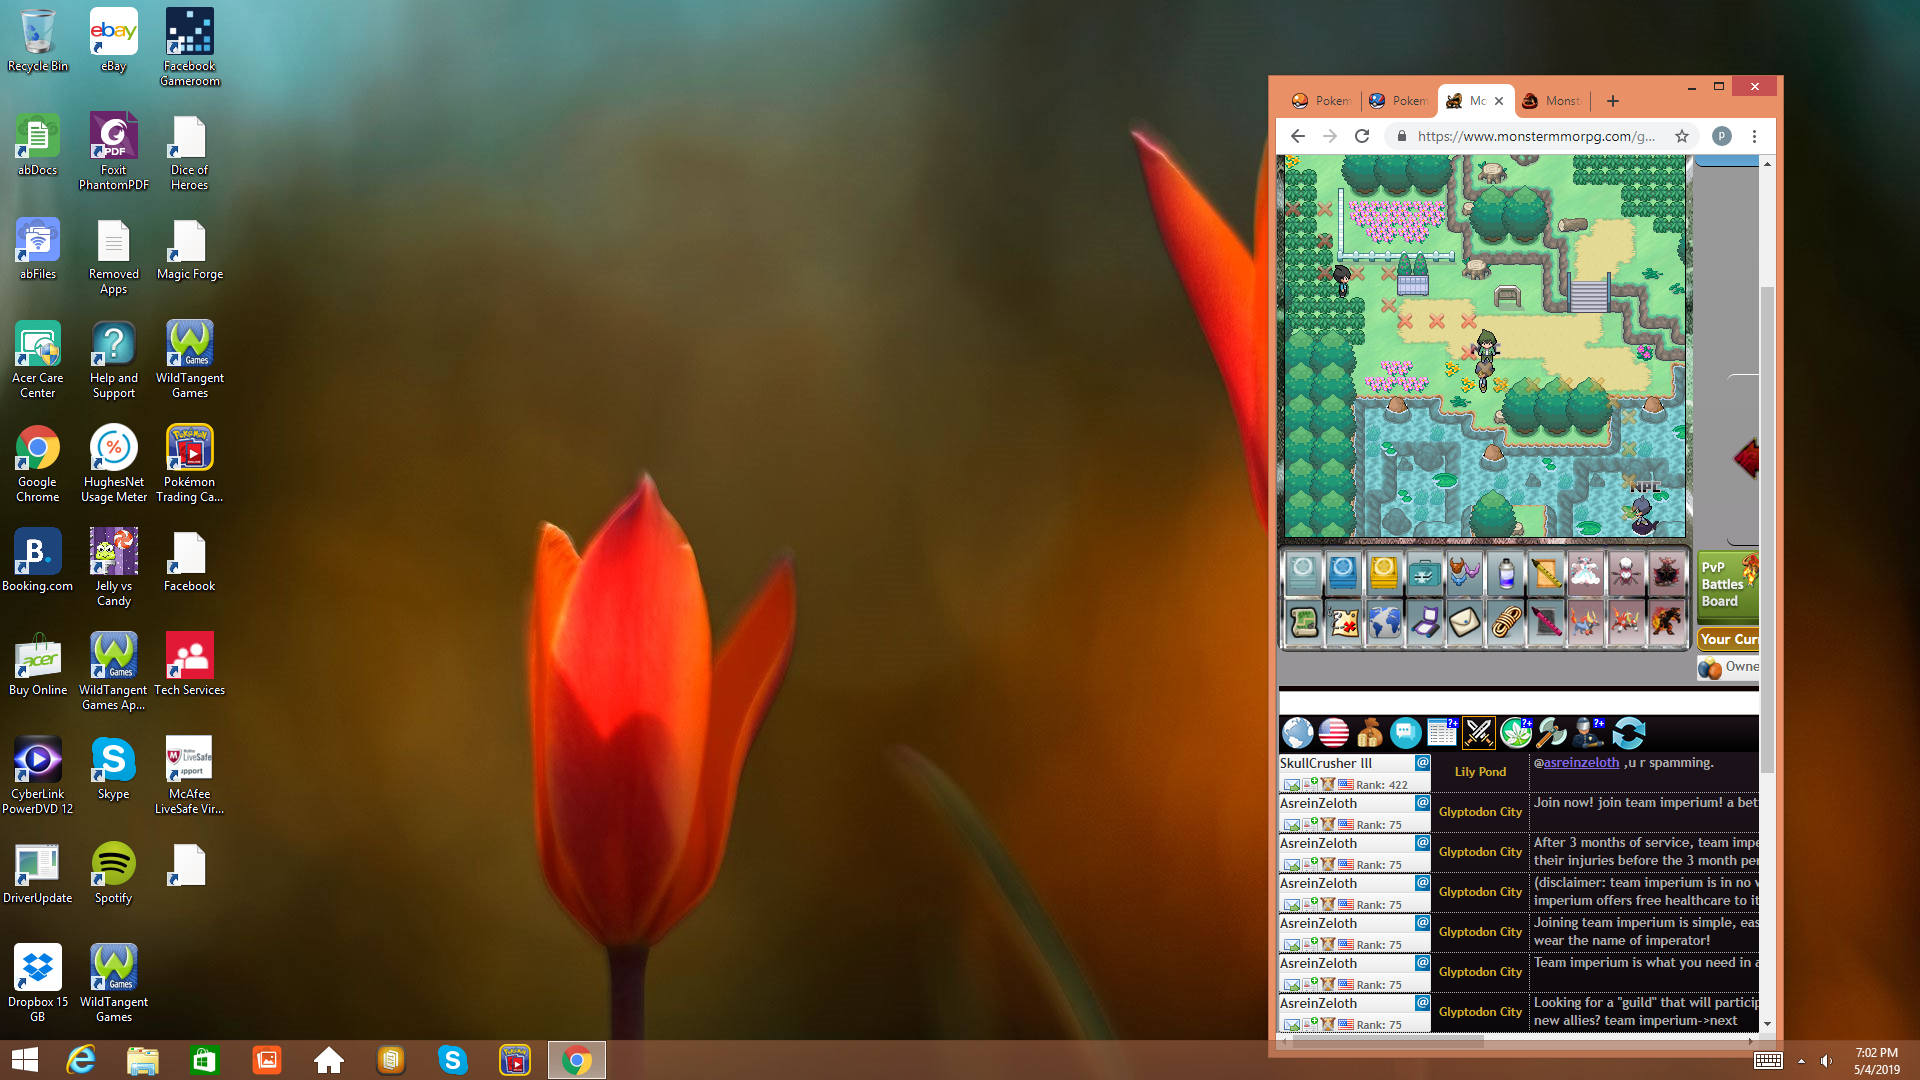Click the police officer moderator icon

1587,733
